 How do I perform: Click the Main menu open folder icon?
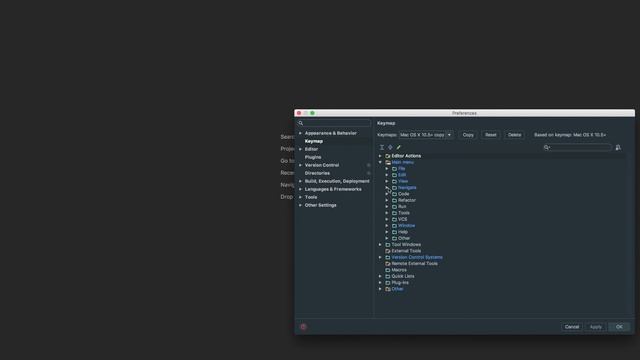coord(388,162)
